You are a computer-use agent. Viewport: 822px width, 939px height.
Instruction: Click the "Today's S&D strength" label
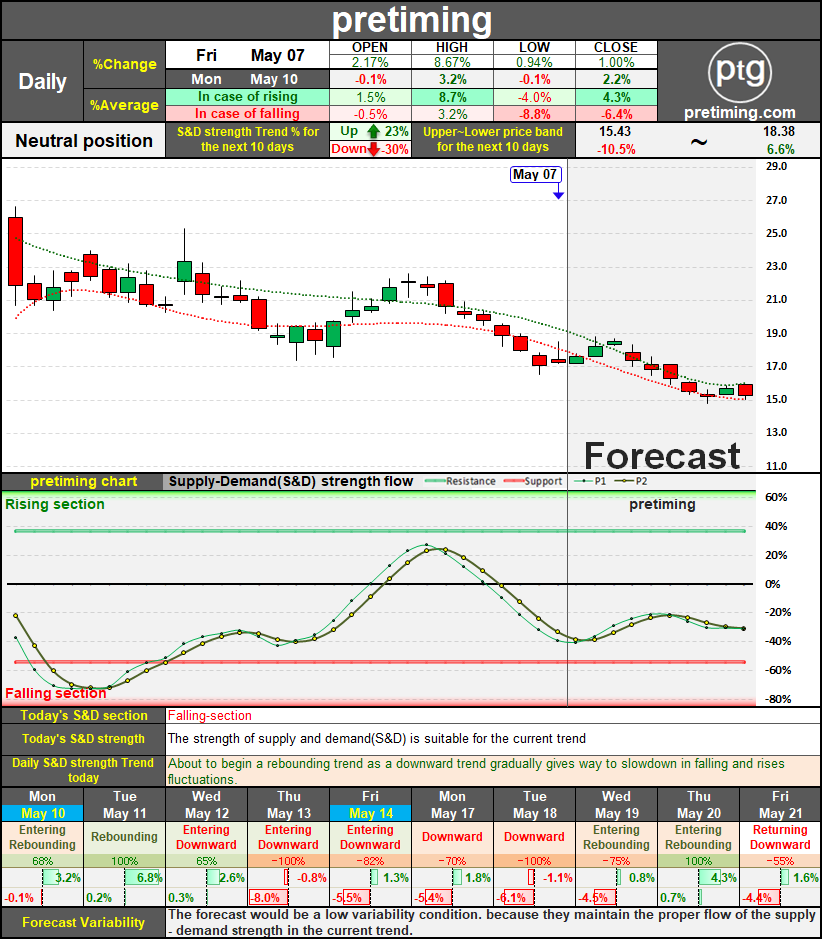coord(83,739)
